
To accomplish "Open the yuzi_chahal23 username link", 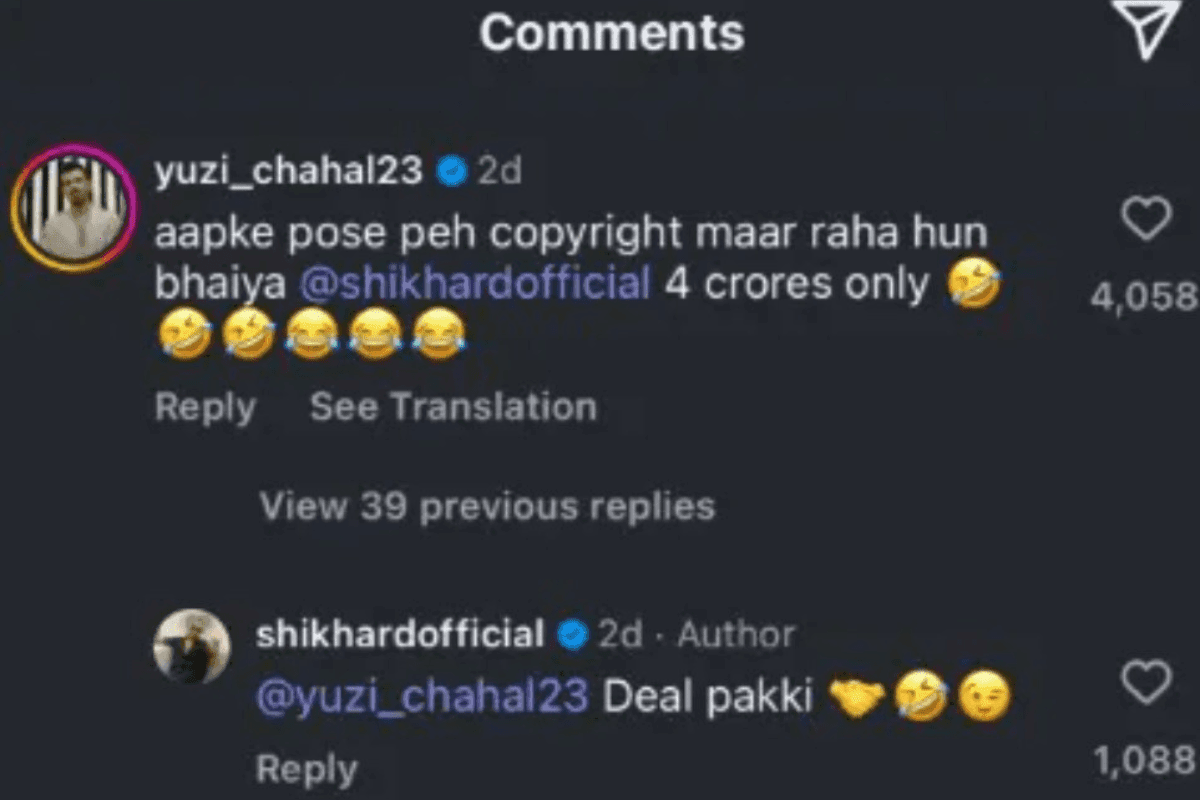I will (x=290, y=174).
